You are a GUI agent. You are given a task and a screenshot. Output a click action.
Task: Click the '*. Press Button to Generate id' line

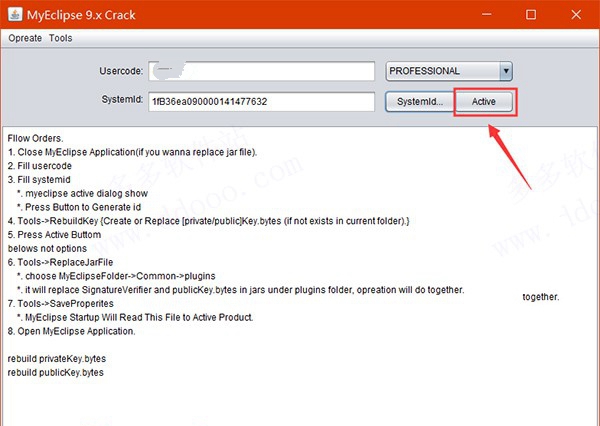pos(79,207)
